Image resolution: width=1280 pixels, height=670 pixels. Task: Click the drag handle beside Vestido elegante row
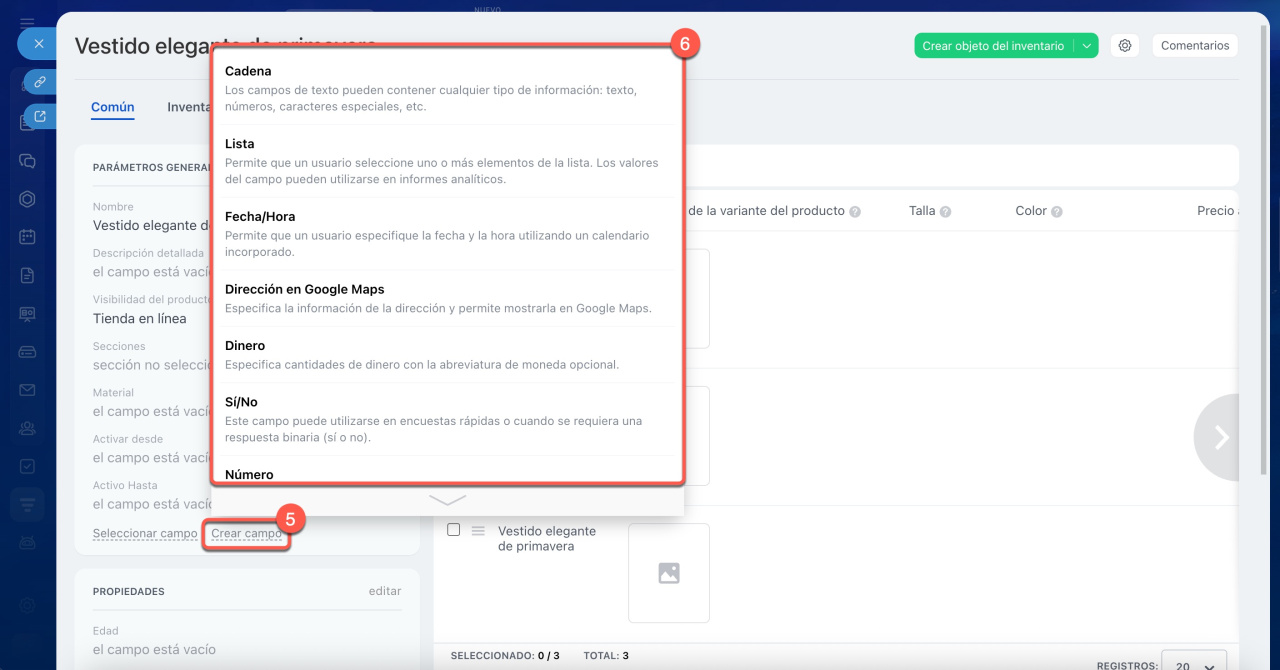pyautogui.click(x=478, y=531)
